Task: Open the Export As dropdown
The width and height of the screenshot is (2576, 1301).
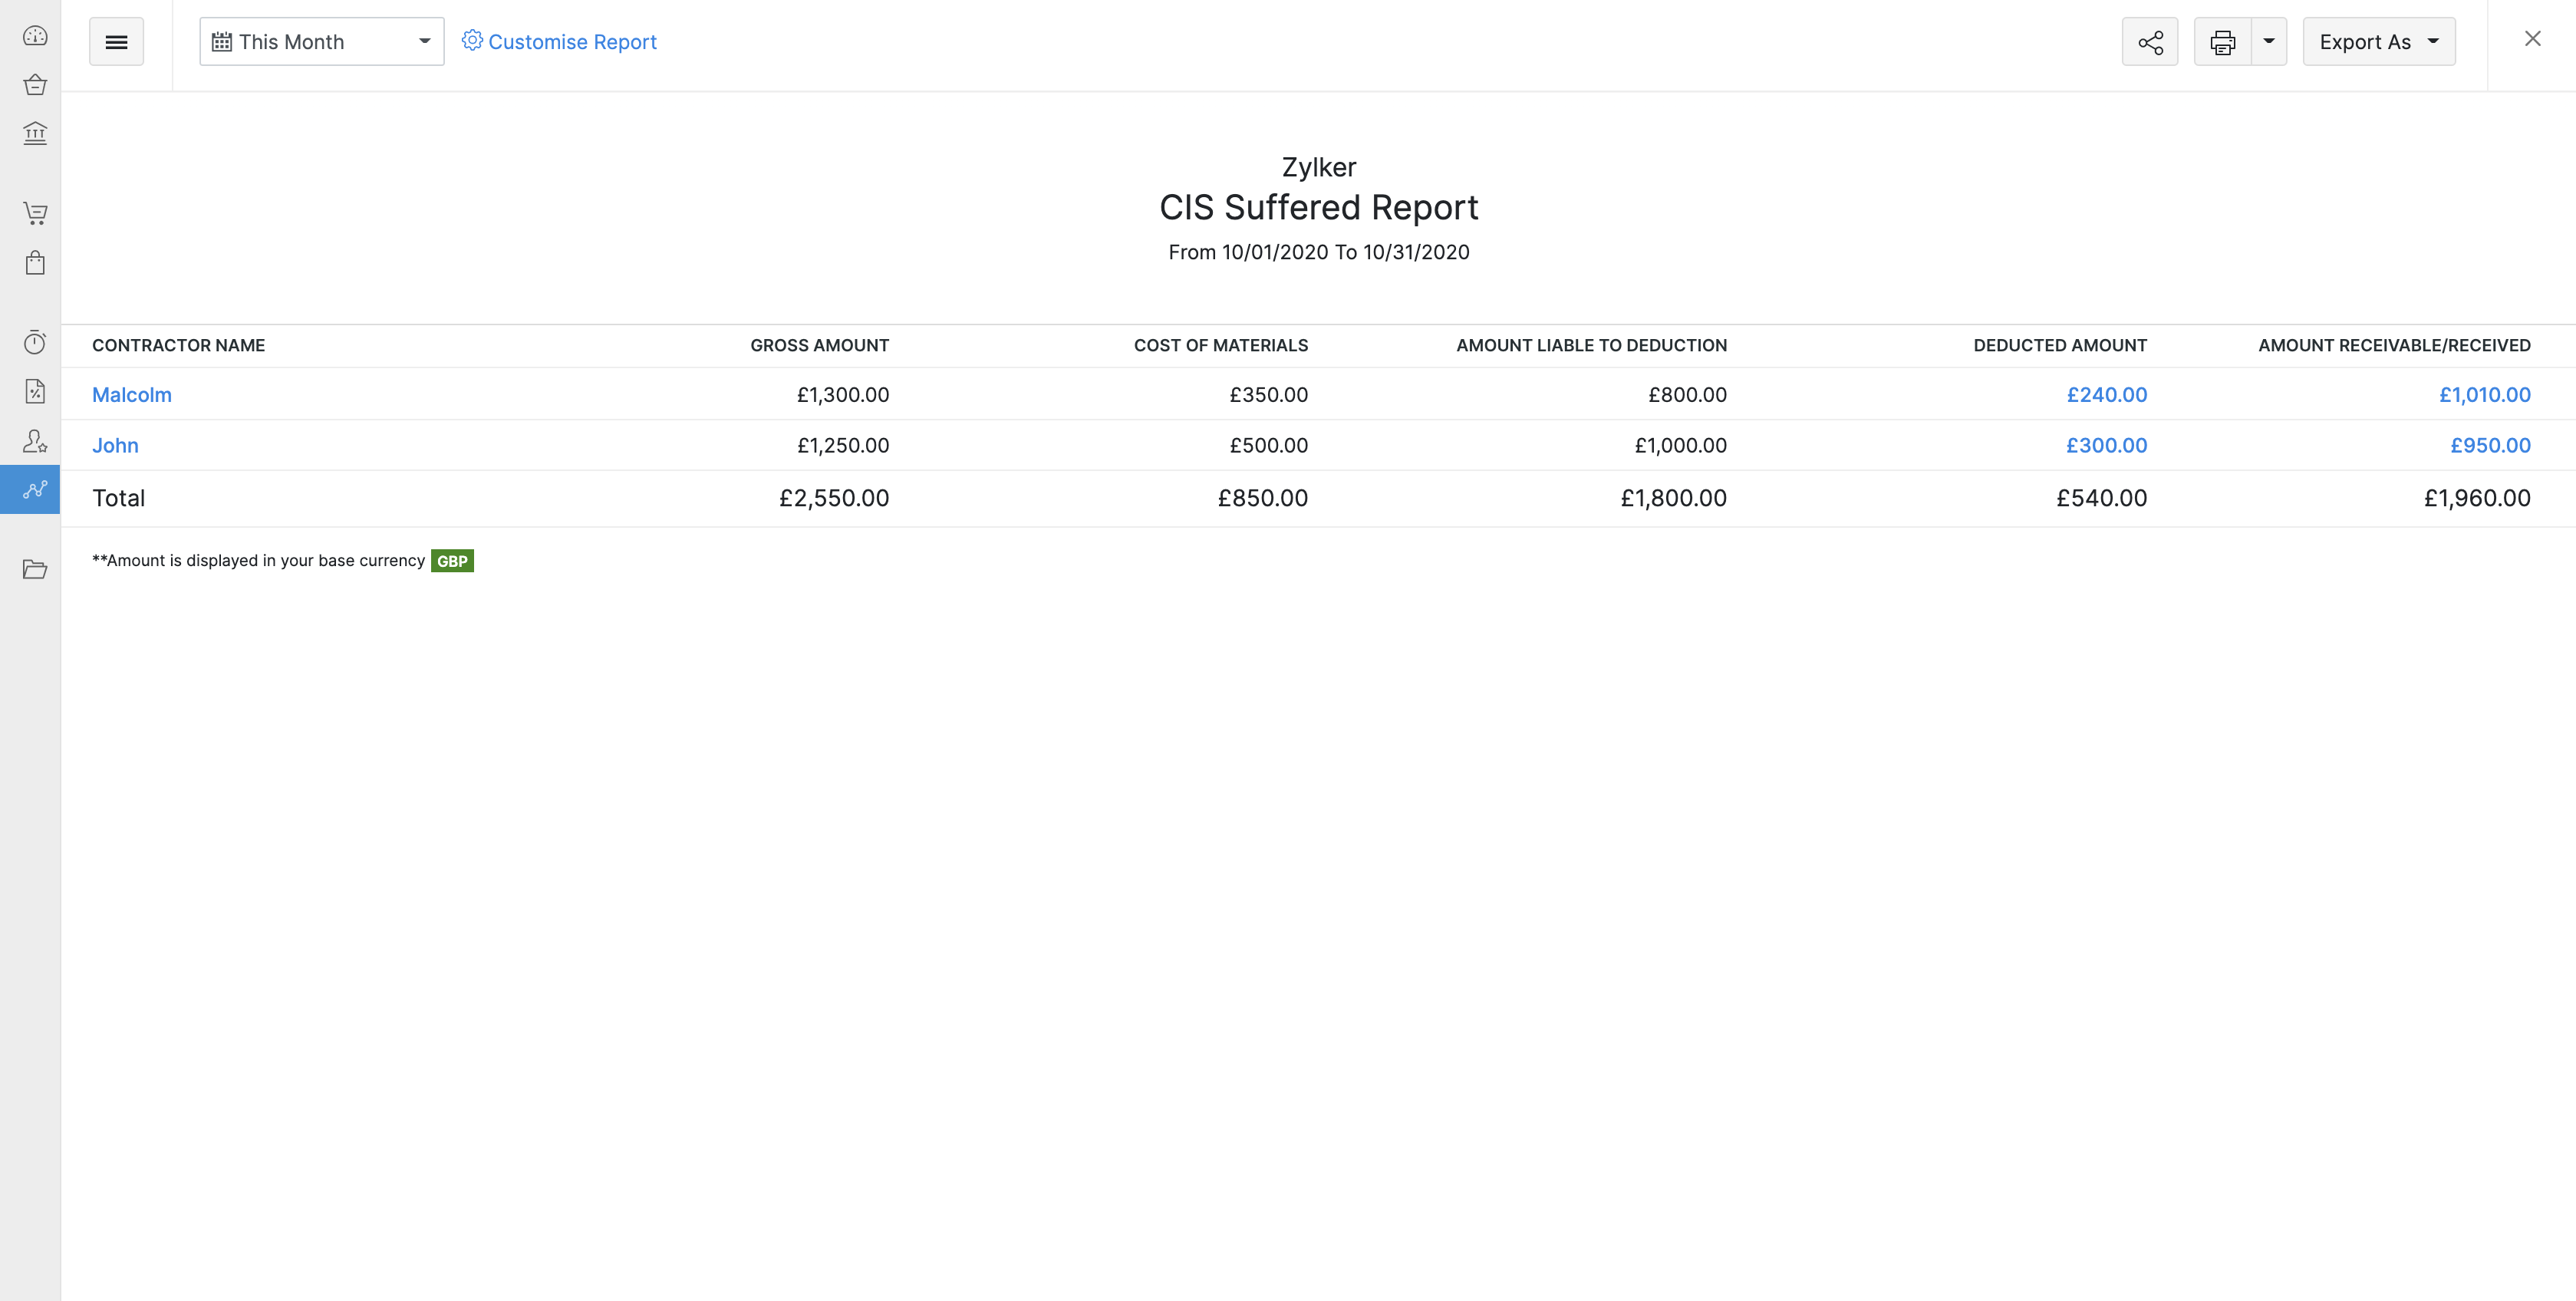Action: [2378, 42]
